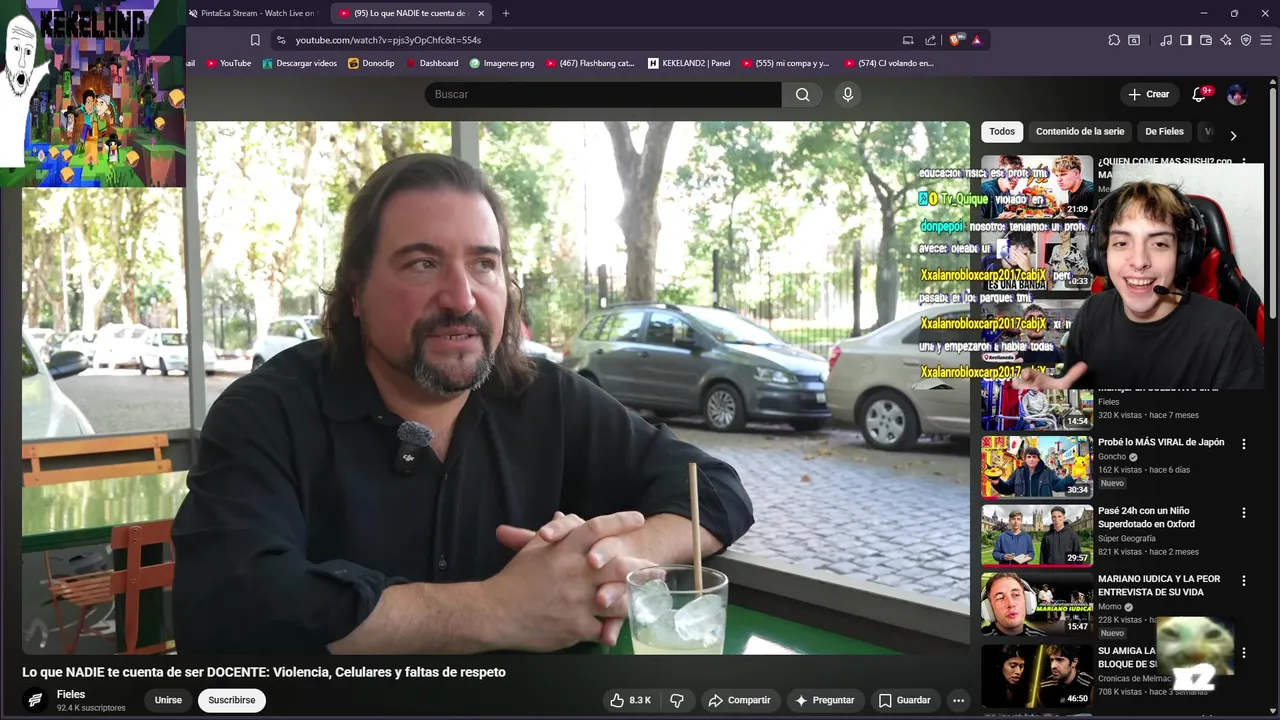Open '(467) Flashbang cat...' bookmark

(x=590, y=63)
